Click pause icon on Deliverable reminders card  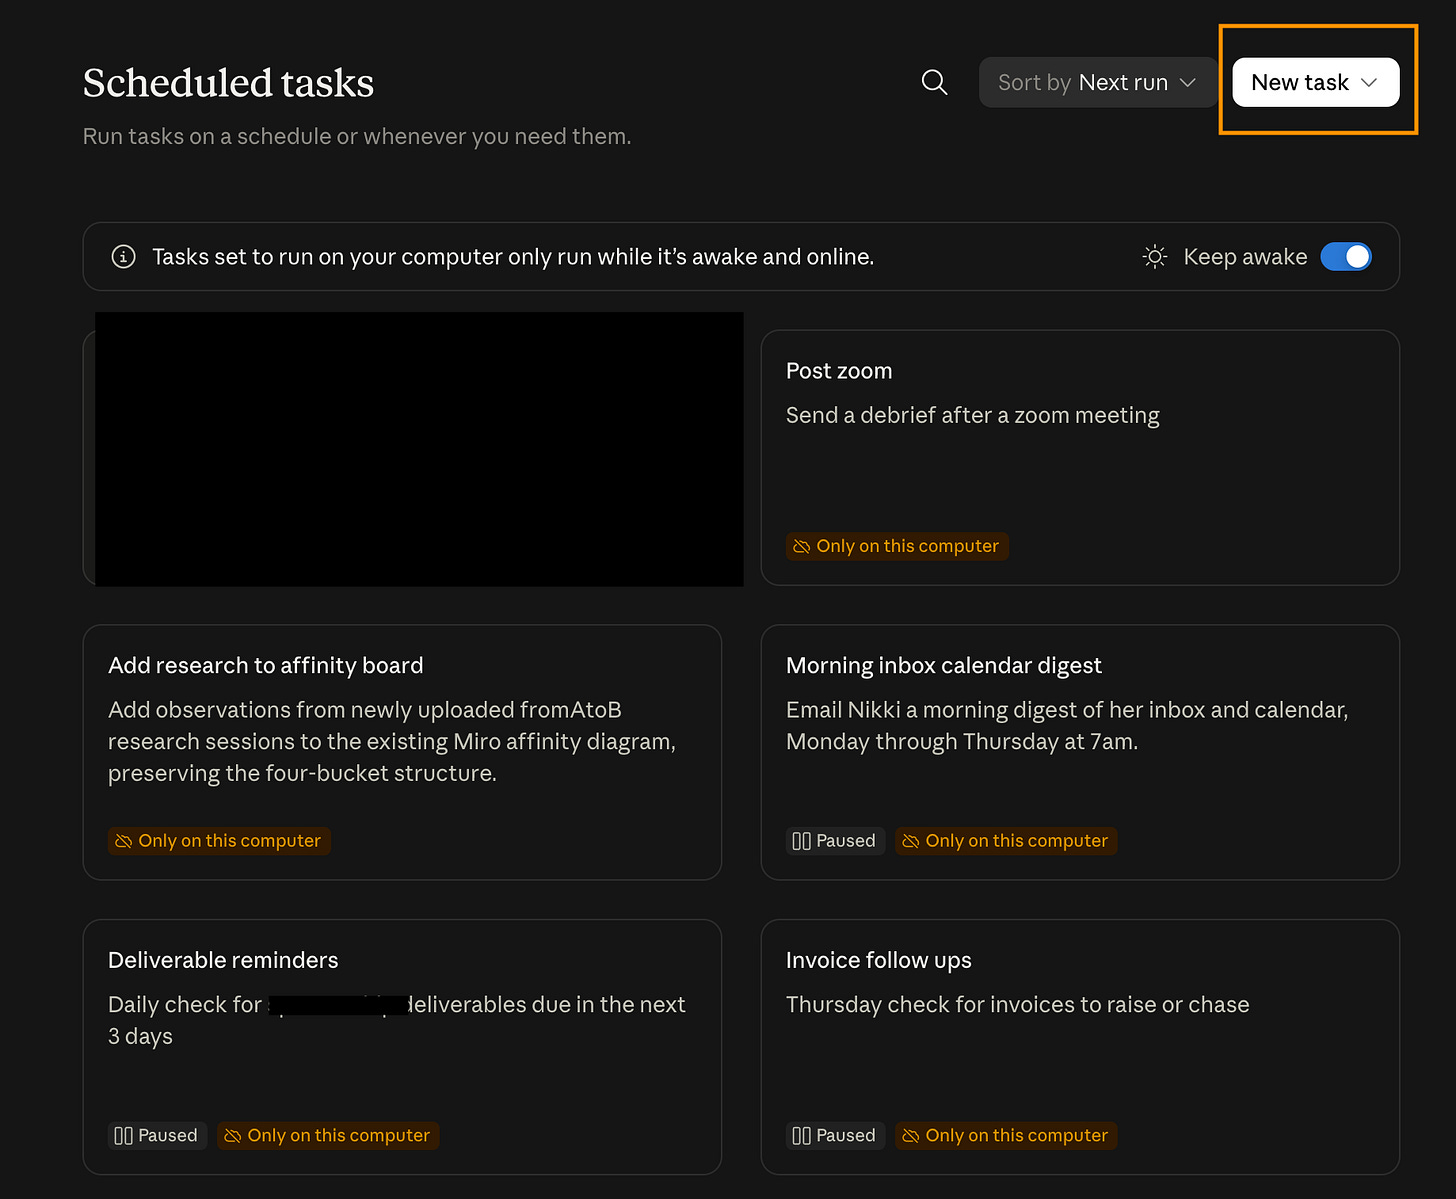click(x=123, y=1135)
